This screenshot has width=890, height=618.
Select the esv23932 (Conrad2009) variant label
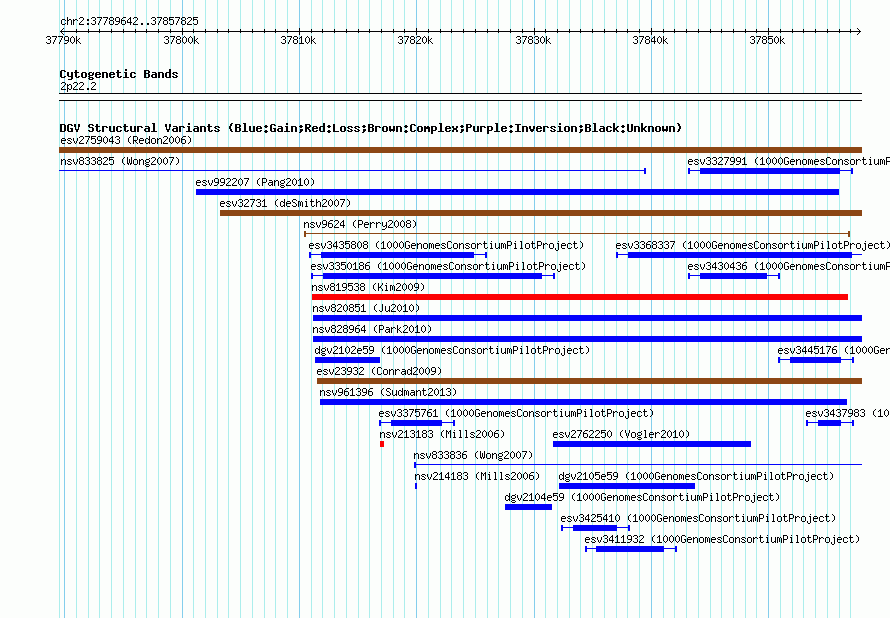pos(379,371)
